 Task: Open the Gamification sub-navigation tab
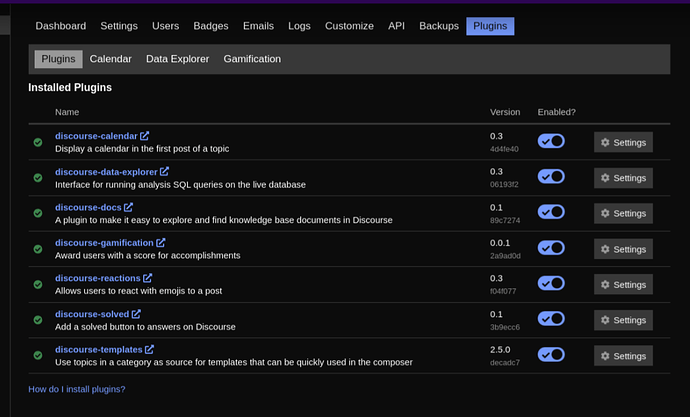click(x=252, y=59)
